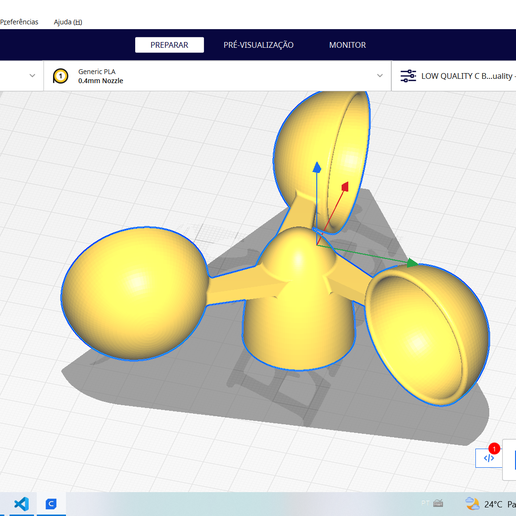Open Cura from the taskbar
Screen dimensions: 516x516
click(x=51, y=504)
